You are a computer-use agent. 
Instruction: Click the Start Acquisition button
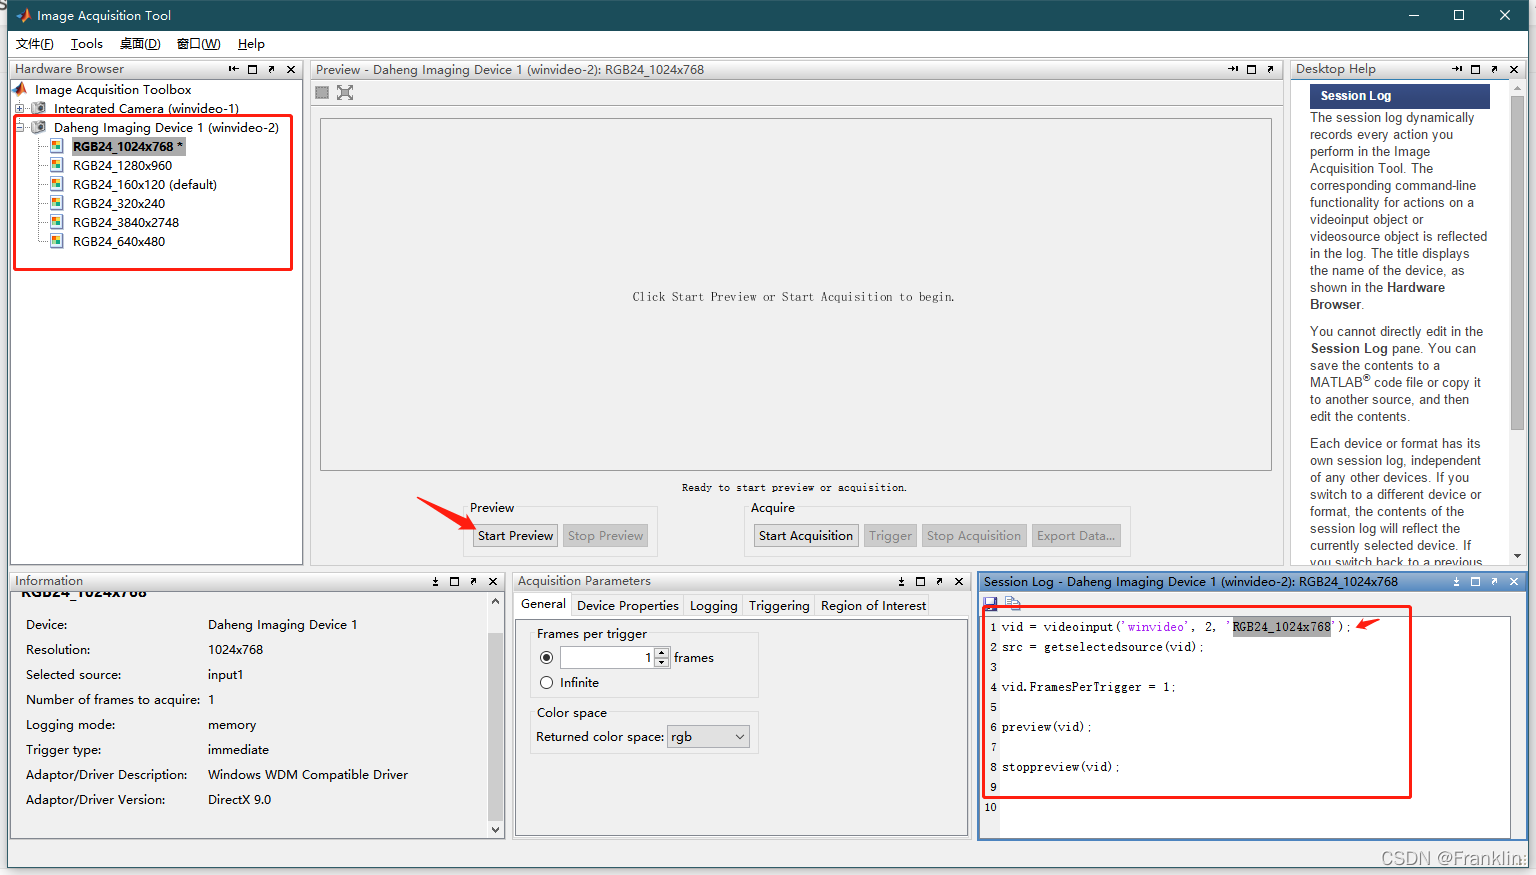click(806, 536)
